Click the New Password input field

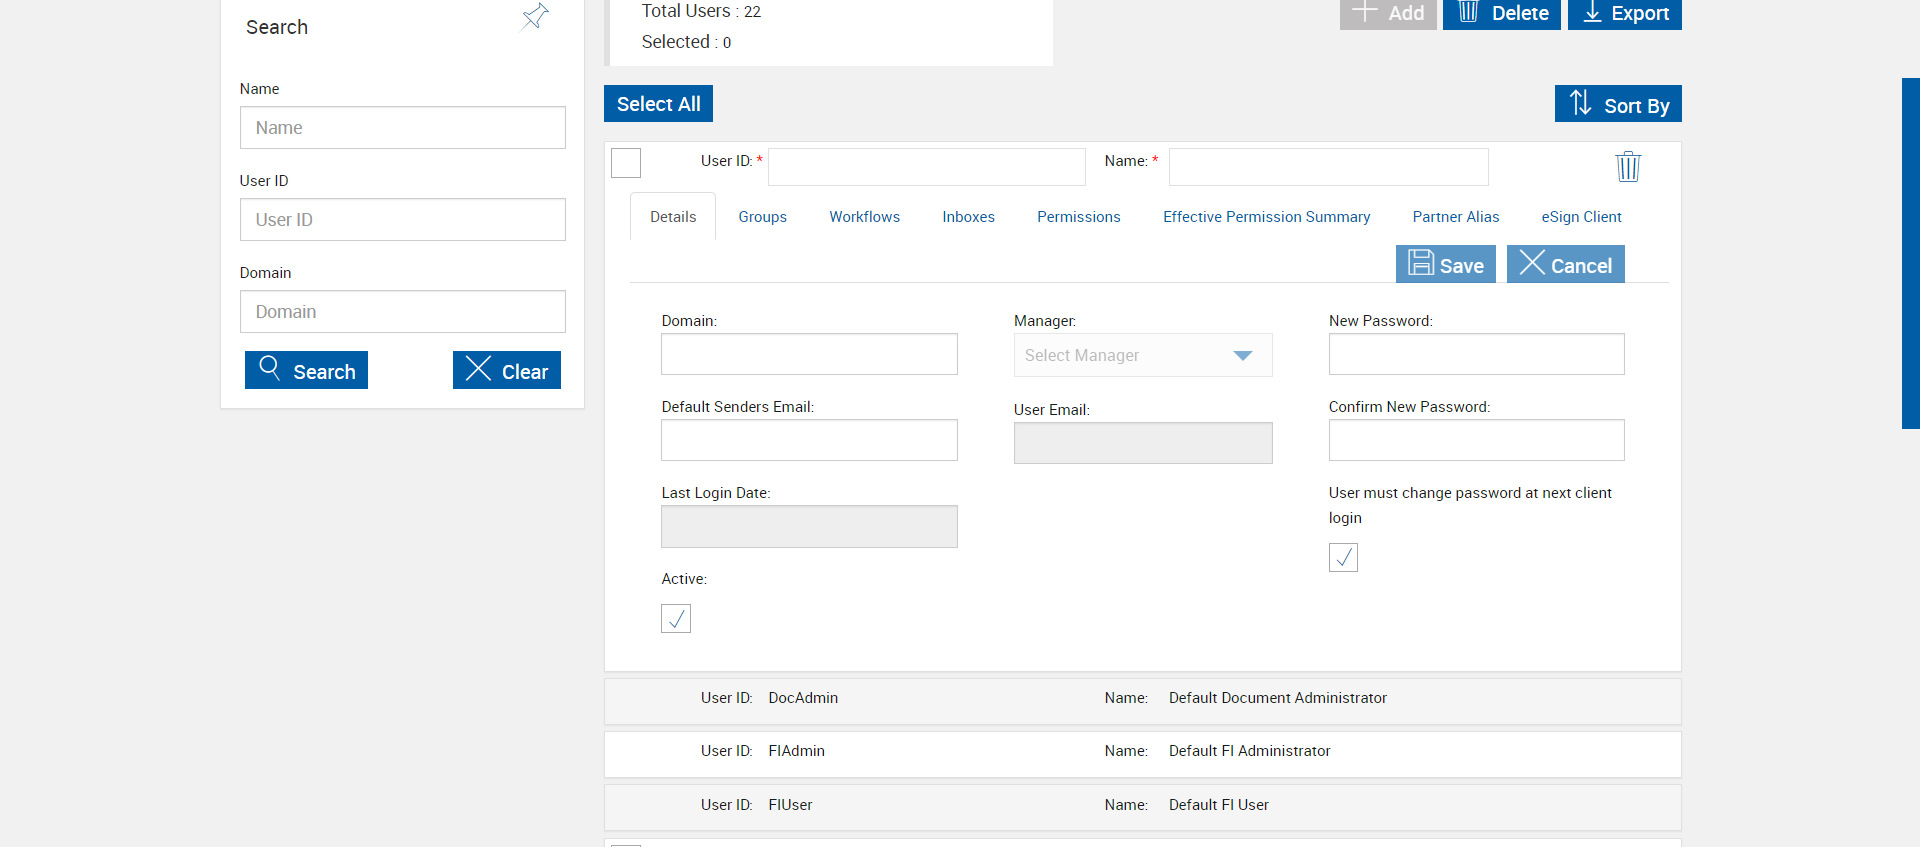pyautogui.click(x=1476, y=354)
